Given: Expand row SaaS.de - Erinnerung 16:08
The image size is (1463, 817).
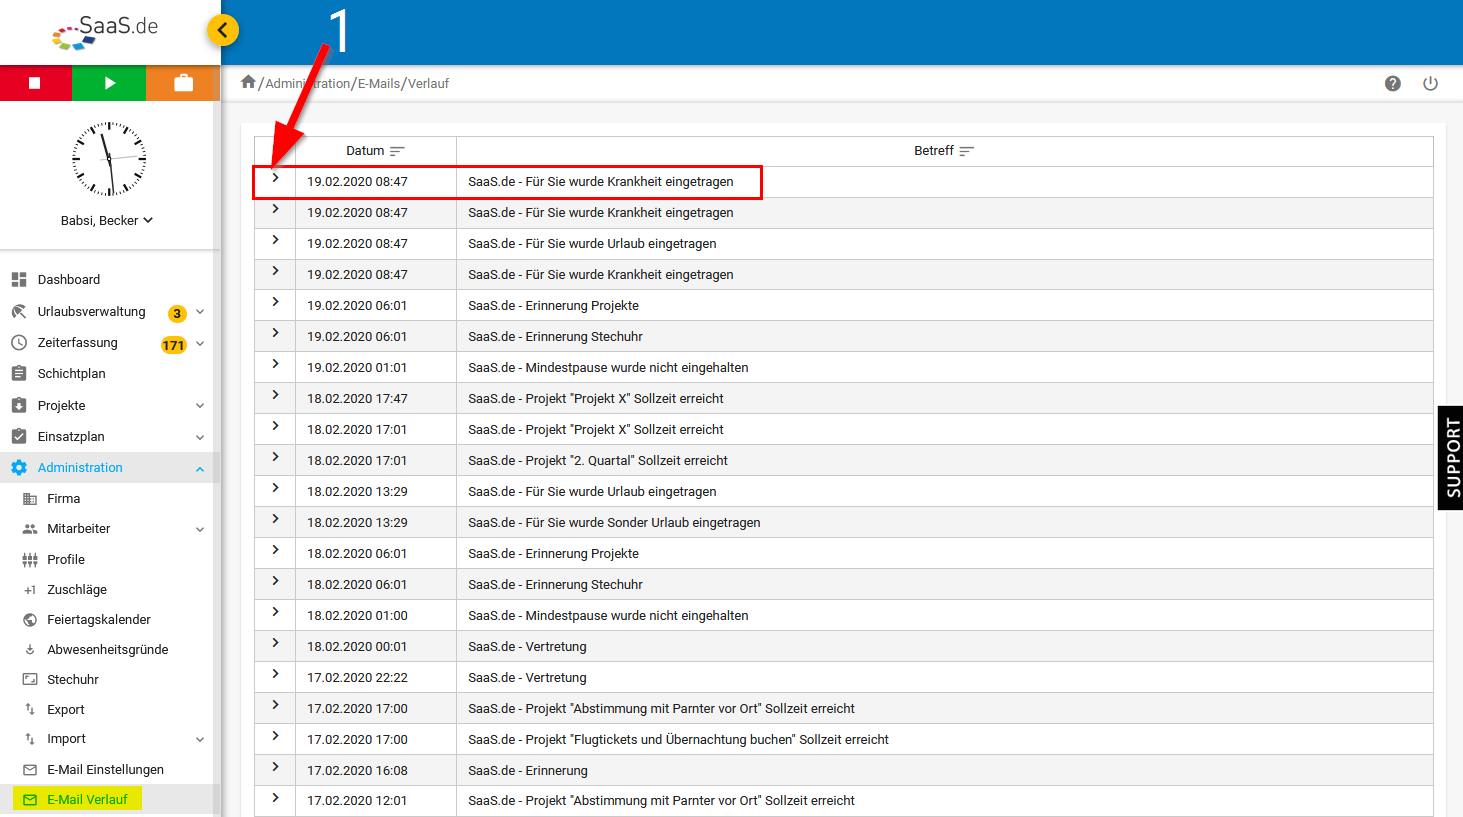Looking at the screenshot, I should coord(275,767).
